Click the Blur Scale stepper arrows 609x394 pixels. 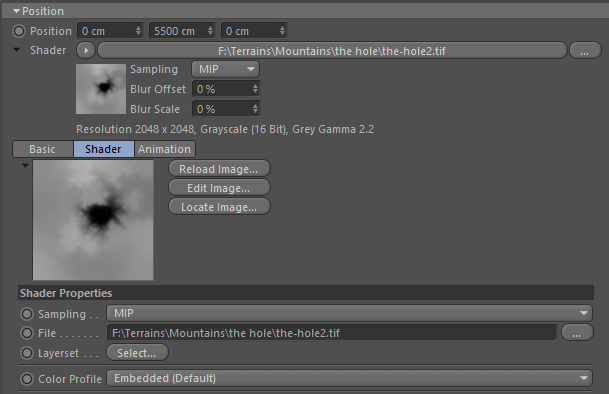point(255,108)
